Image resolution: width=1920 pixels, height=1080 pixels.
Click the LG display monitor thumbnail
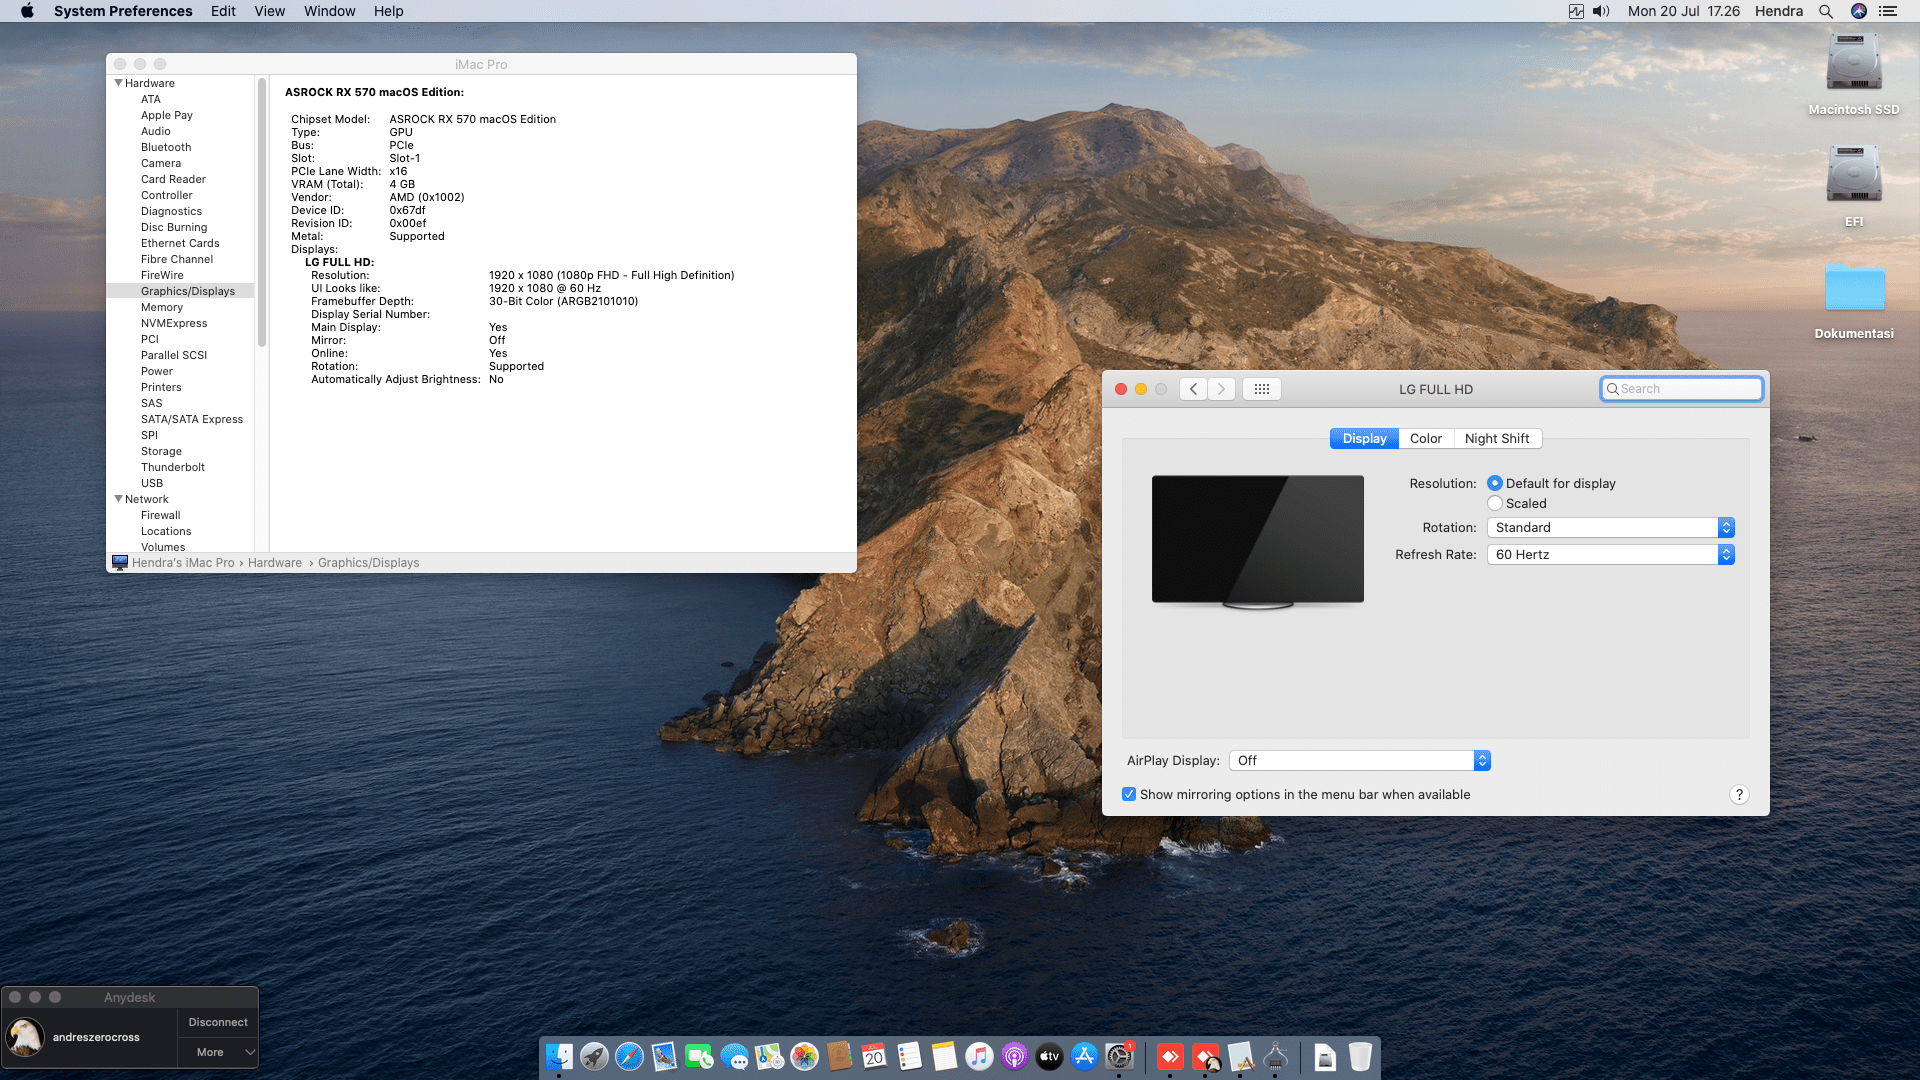[1258, 541]
